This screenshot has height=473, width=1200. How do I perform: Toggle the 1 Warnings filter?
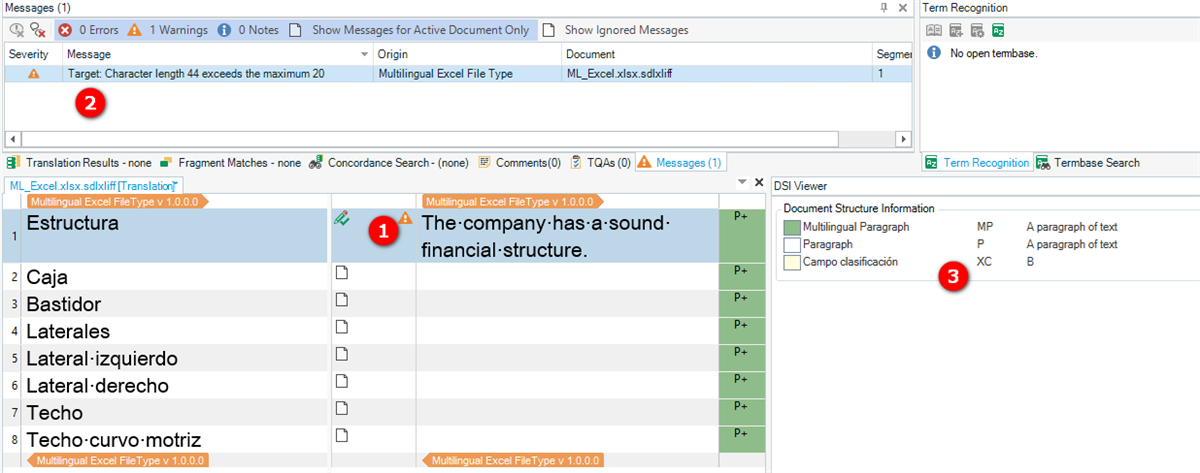(x=168, y=30)
